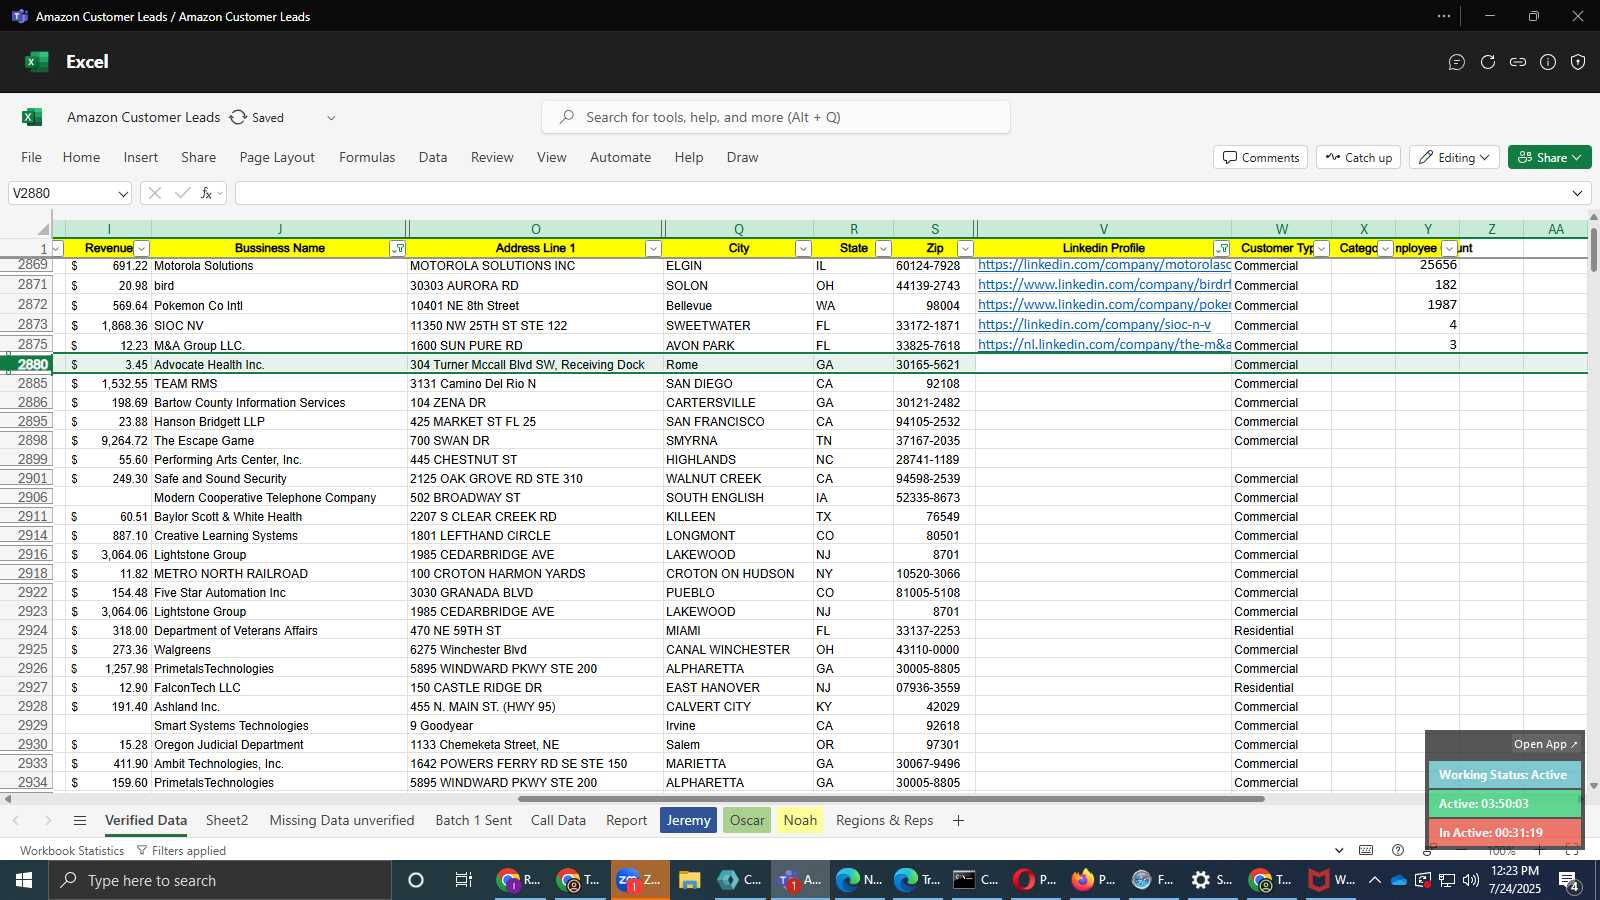Open the File menu

32,157
